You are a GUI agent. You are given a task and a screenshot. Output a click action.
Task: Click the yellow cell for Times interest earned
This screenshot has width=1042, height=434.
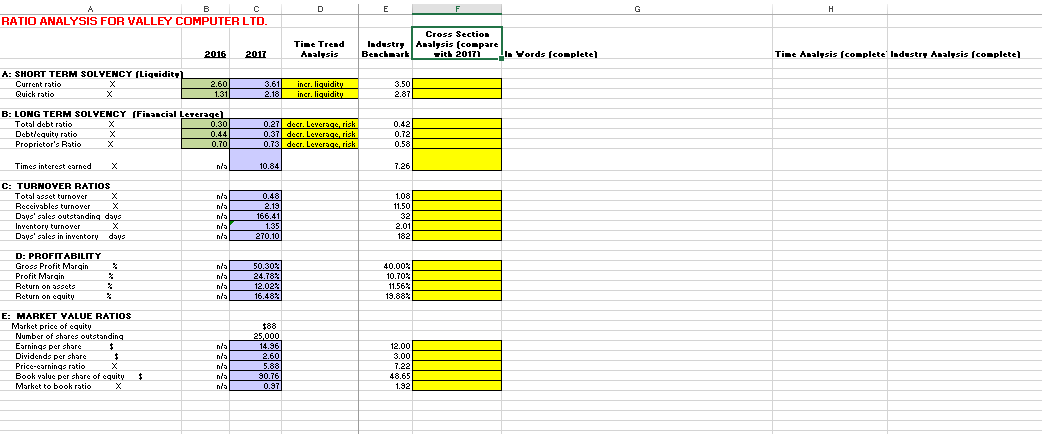click(457, 160)
